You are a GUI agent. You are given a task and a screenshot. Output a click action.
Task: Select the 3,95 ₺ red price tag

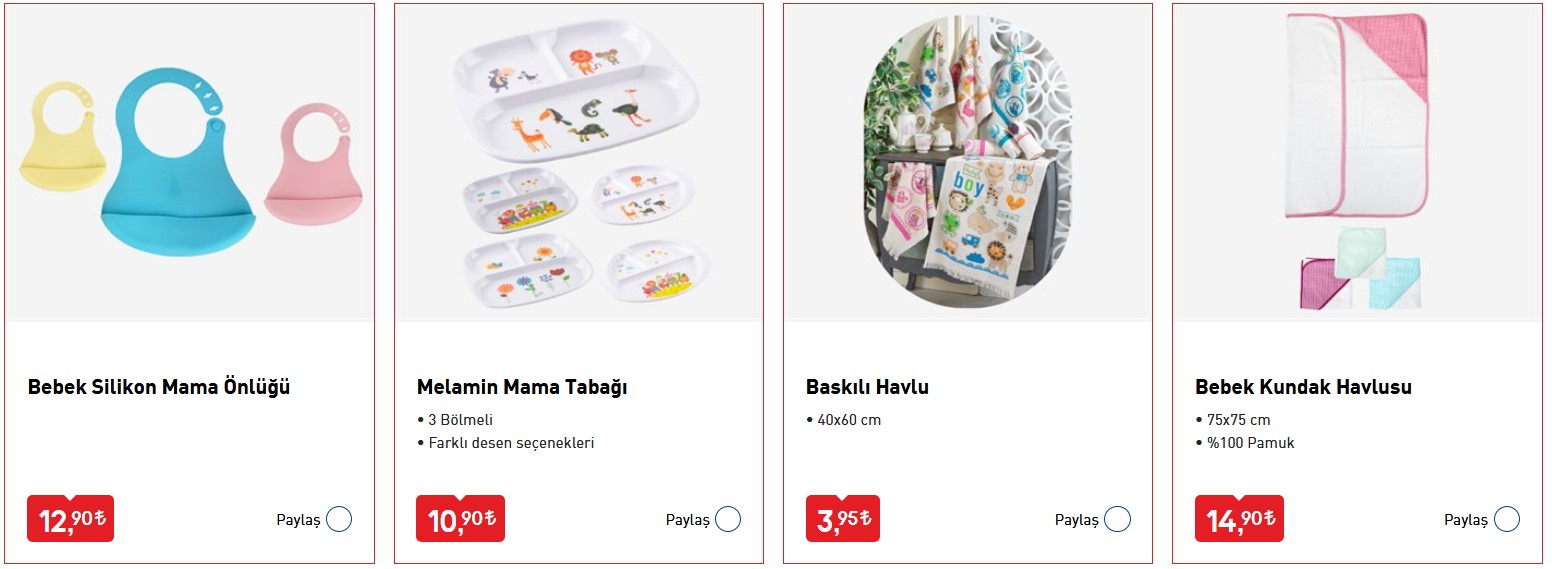[x=842, y=519]
